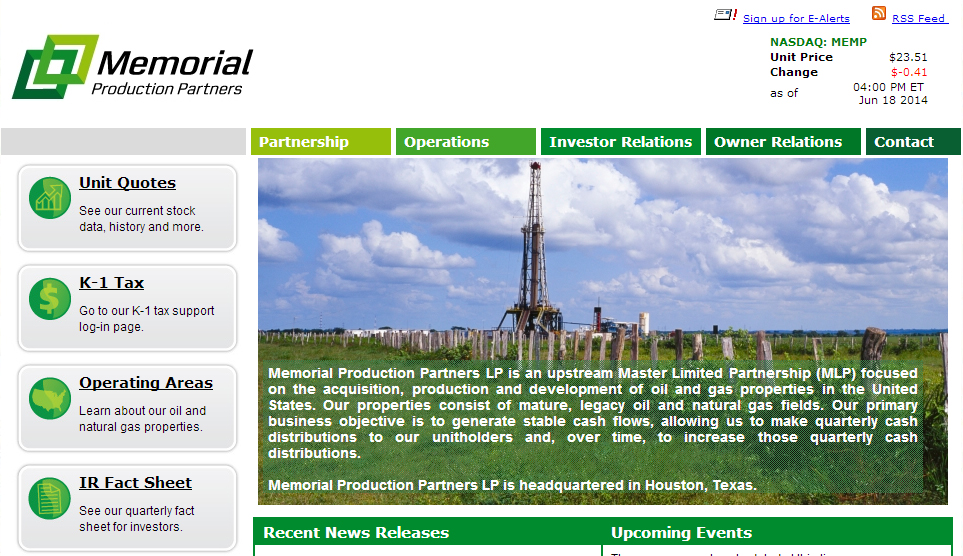Click the IR Fact Sheet document icon
Viewport: 963px width, 556px height.
[48, 497]
